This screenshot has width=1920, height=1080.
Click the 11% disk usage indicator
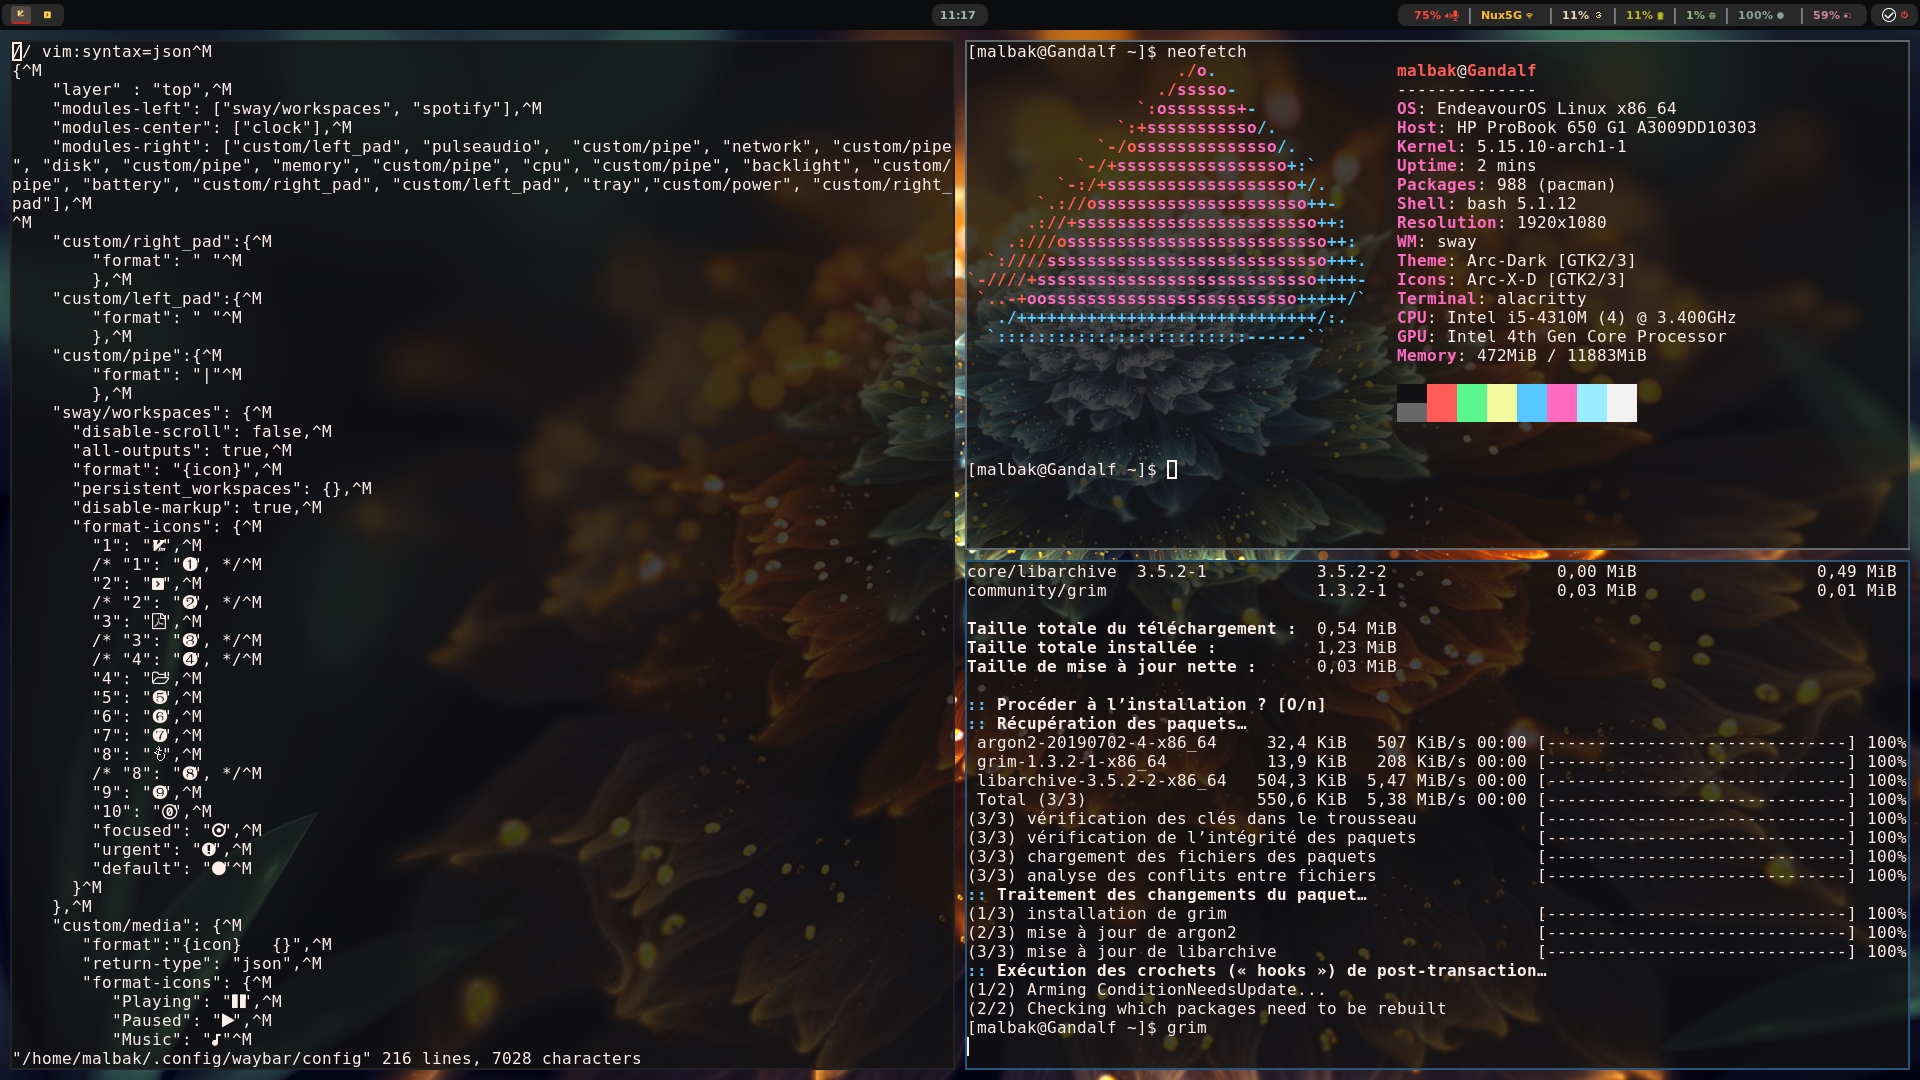(1581, 15)
